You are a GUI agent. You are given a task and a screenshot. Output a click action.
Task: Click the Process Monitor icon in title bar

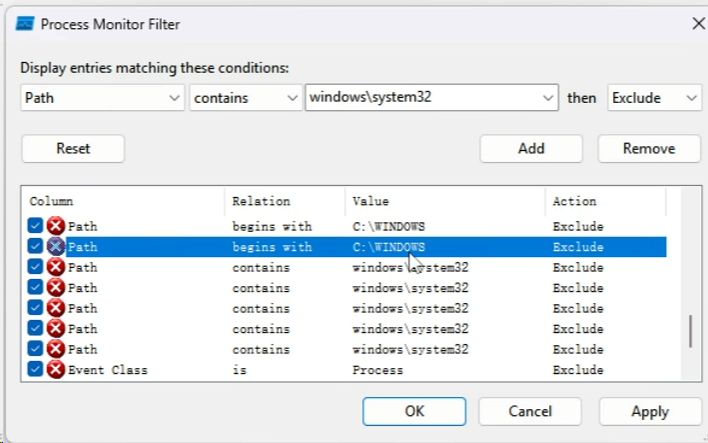(x=25, y=24)
